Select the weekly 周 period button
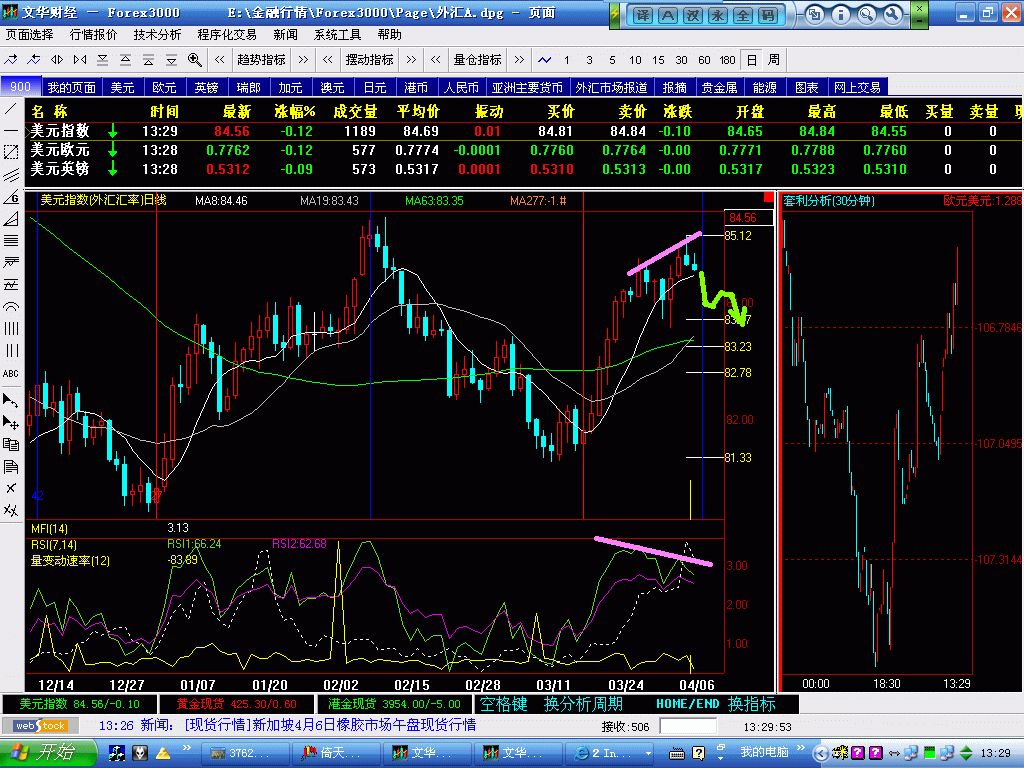Screen dimensions: 1024x768 [x=774, y=60]
